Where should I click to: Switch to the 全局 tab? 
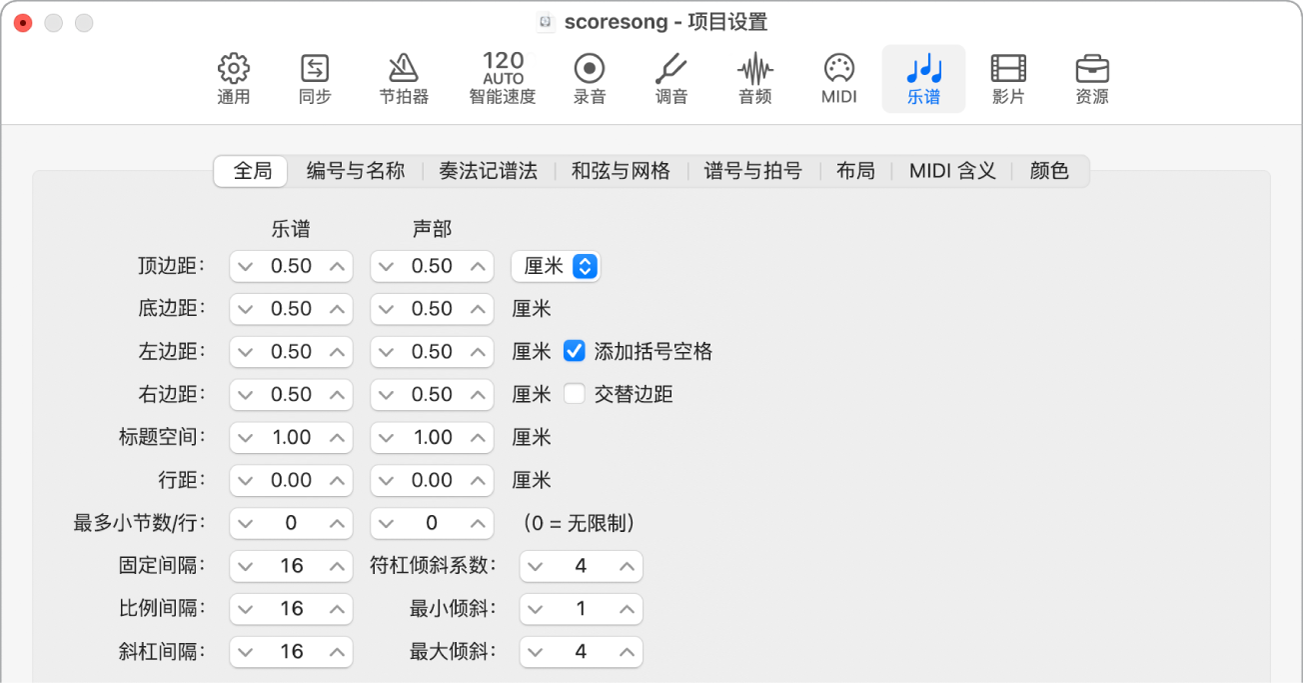coord(252,171)
